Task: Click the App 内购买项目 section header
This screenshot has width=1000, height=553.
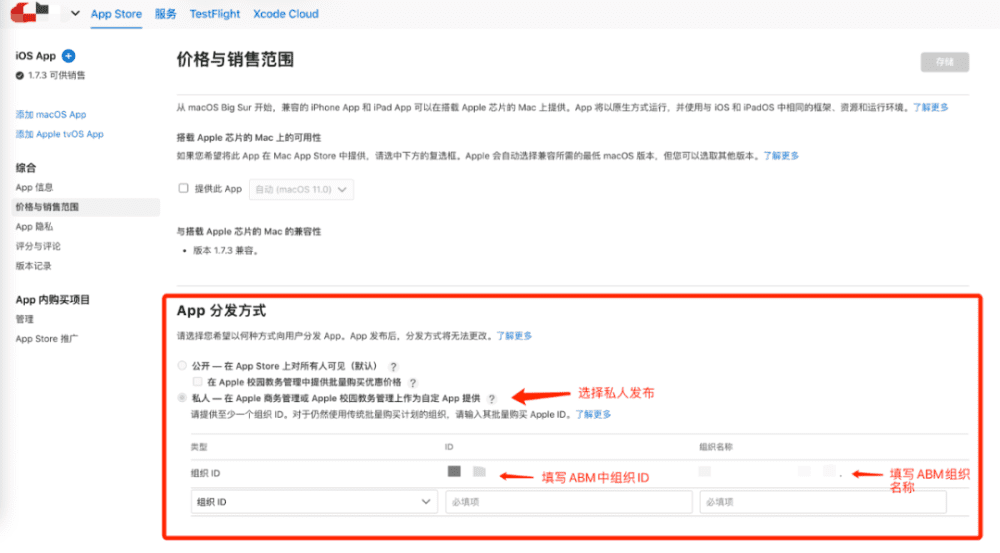Action: (53, 300)
